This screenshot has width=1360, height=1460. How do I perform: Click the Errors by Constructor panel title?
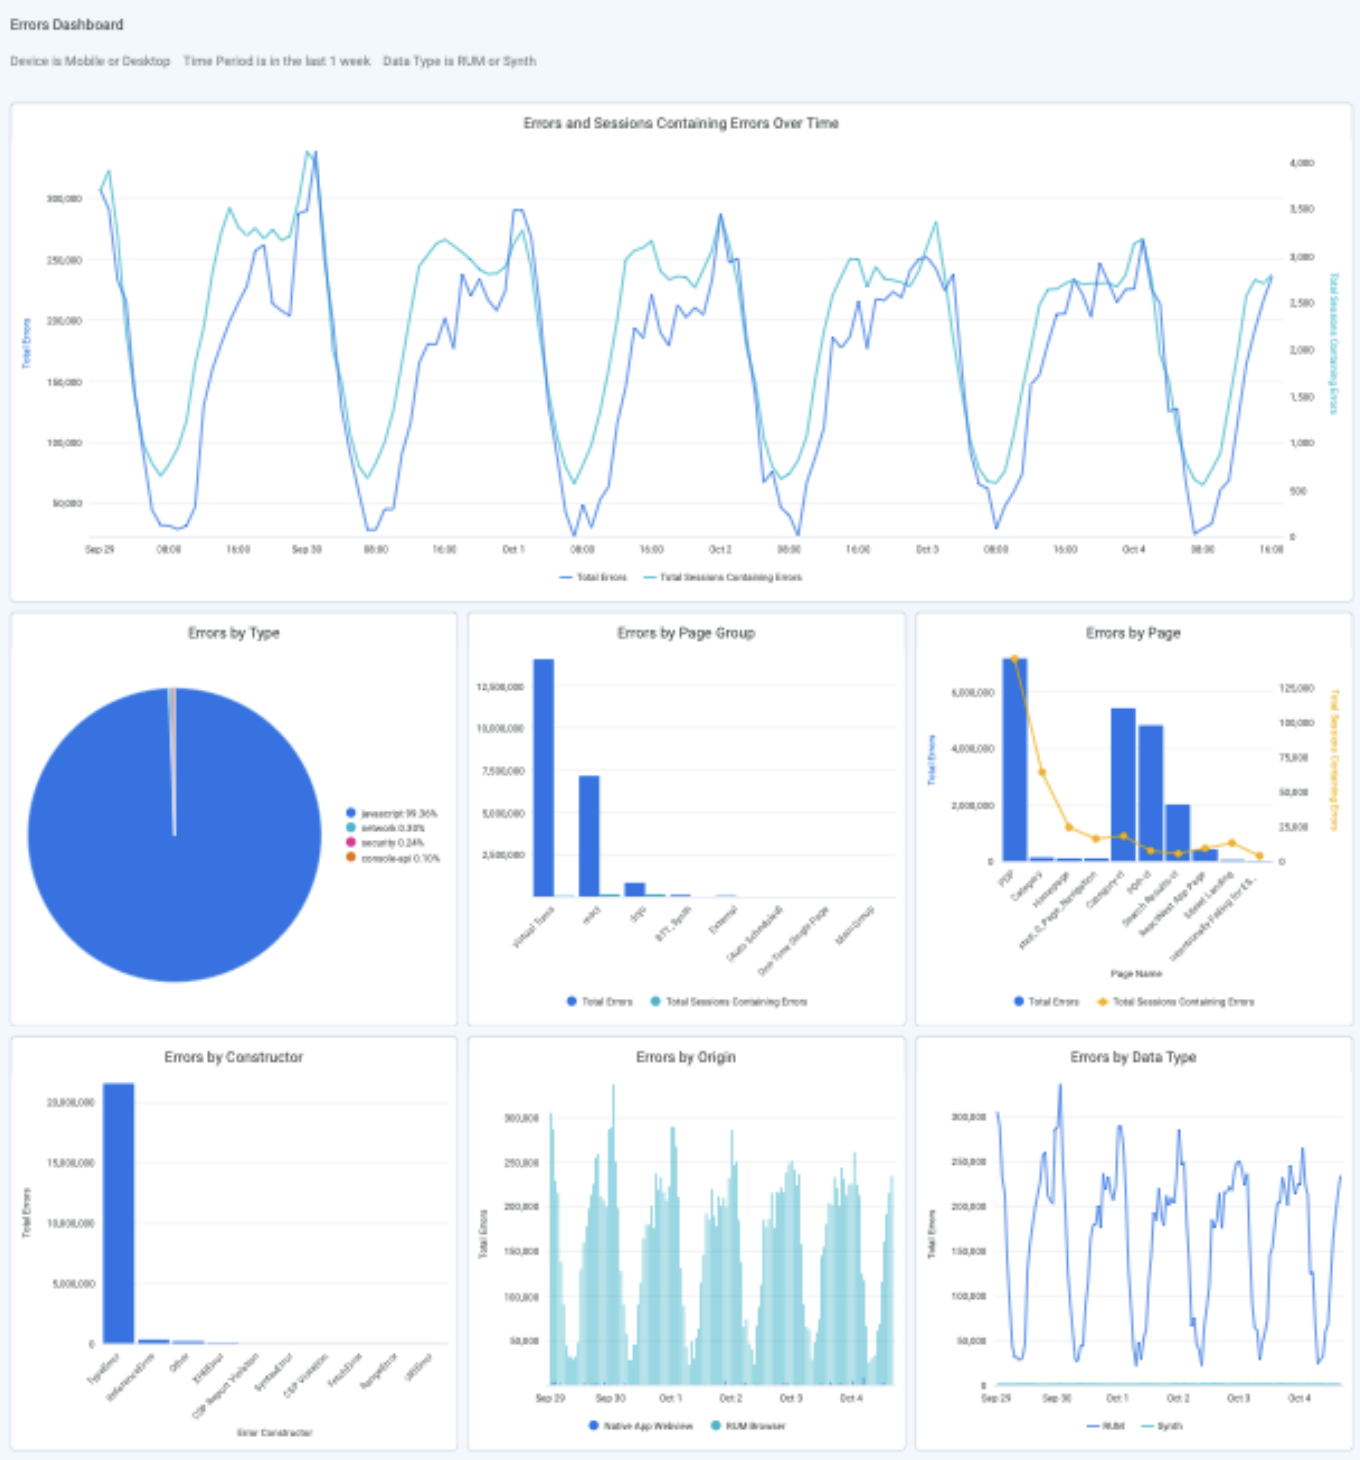click(x=233, y=1057)
